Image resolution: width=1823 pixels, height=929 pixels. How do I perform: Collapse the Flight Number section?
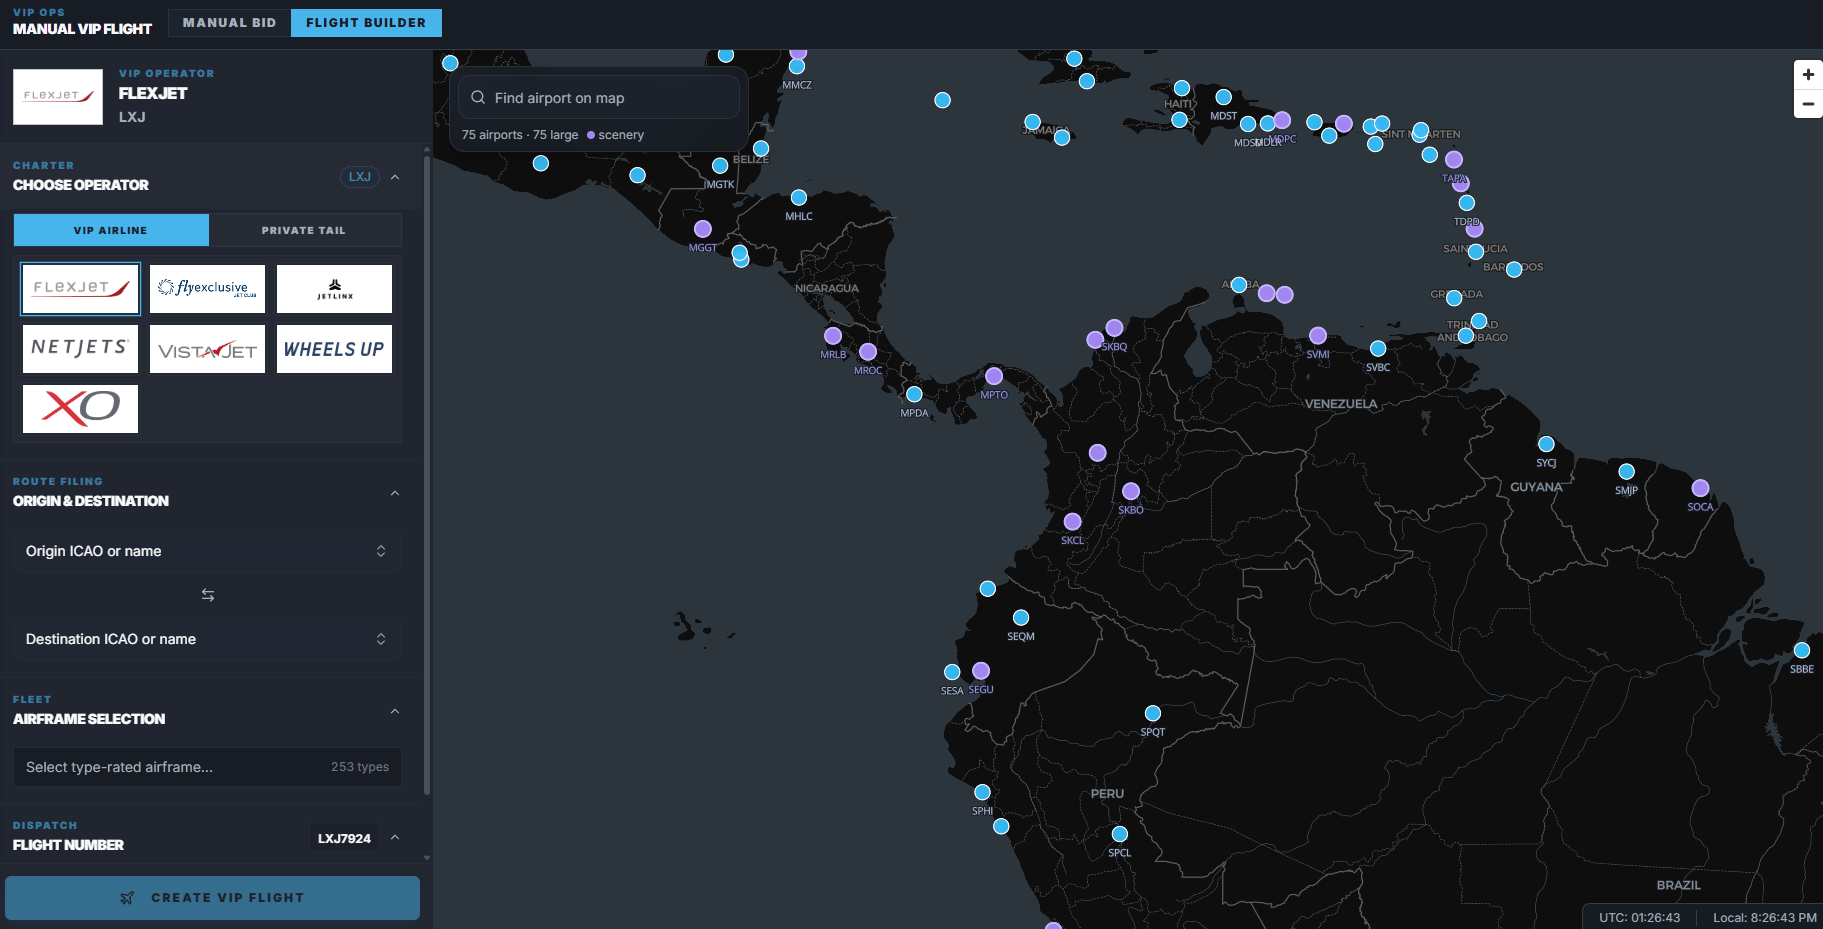[395, 837]
